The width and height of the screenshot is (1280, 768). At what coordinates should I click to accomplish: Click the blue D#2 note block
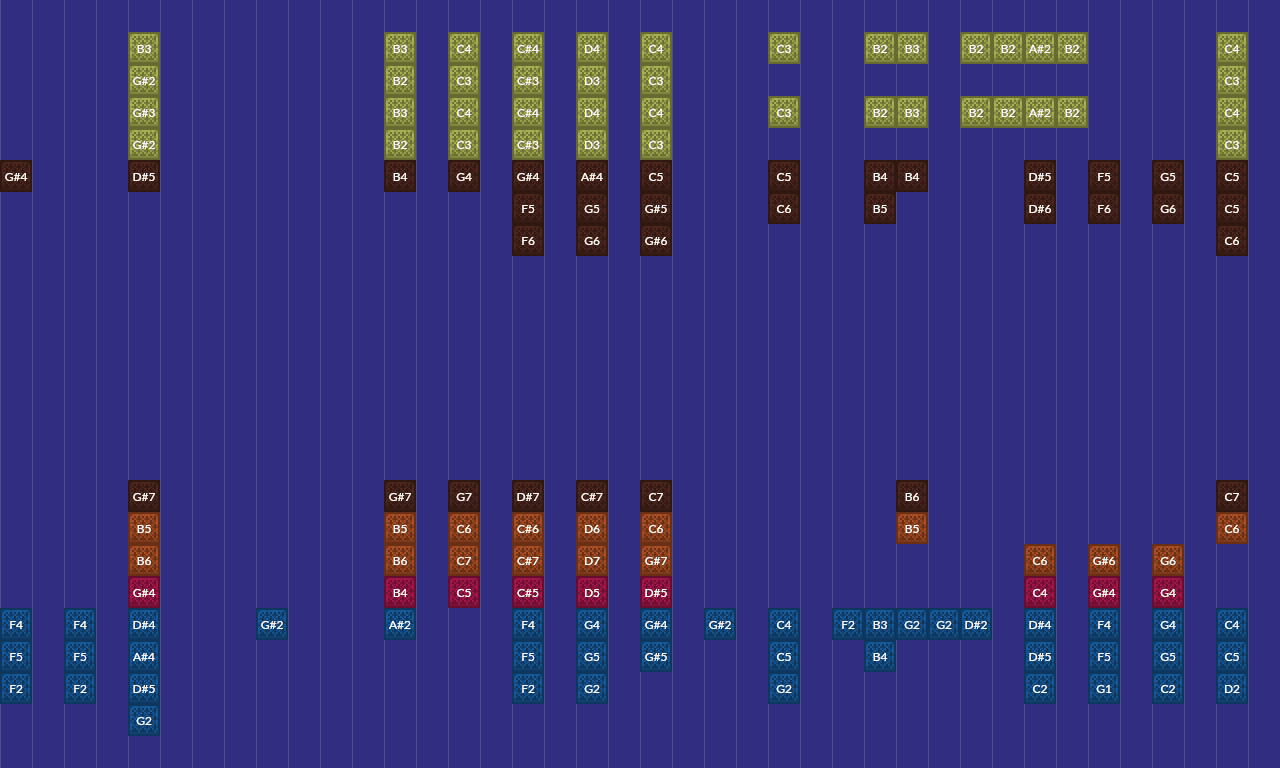976,625
